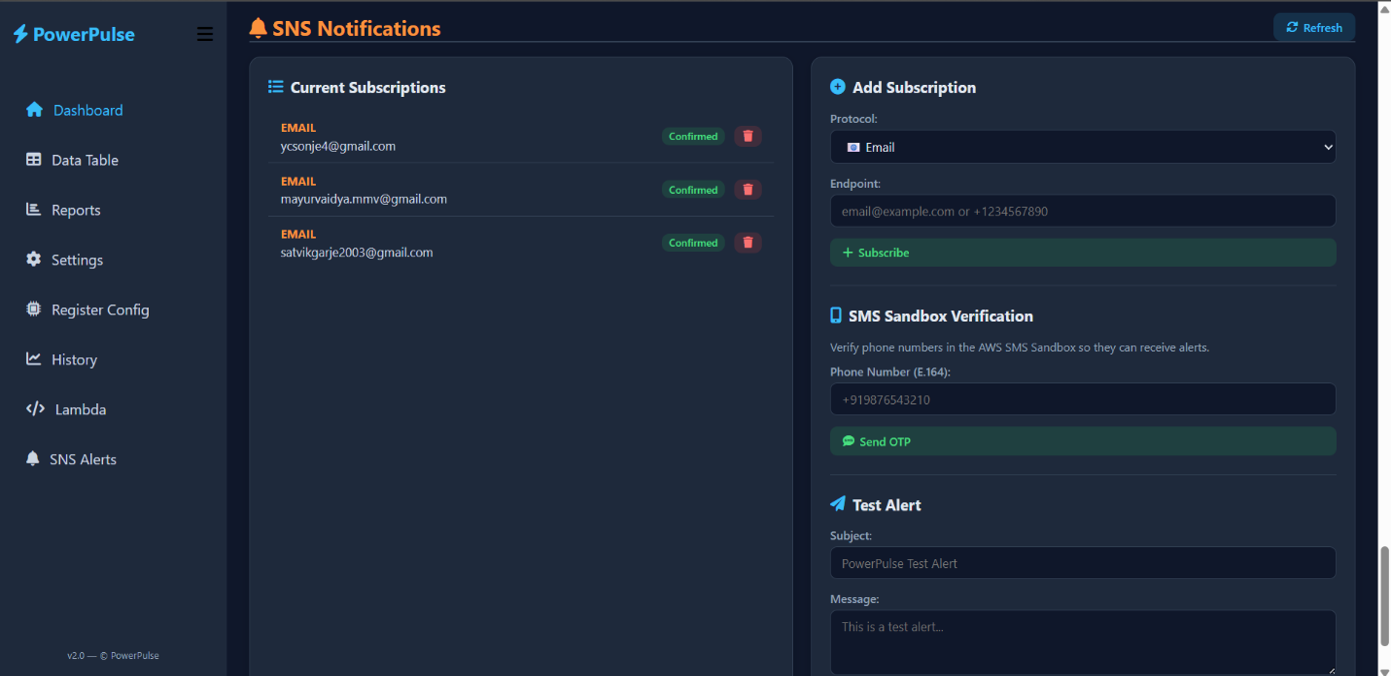Click the Settings gear icon

click(x=33, y=259)
